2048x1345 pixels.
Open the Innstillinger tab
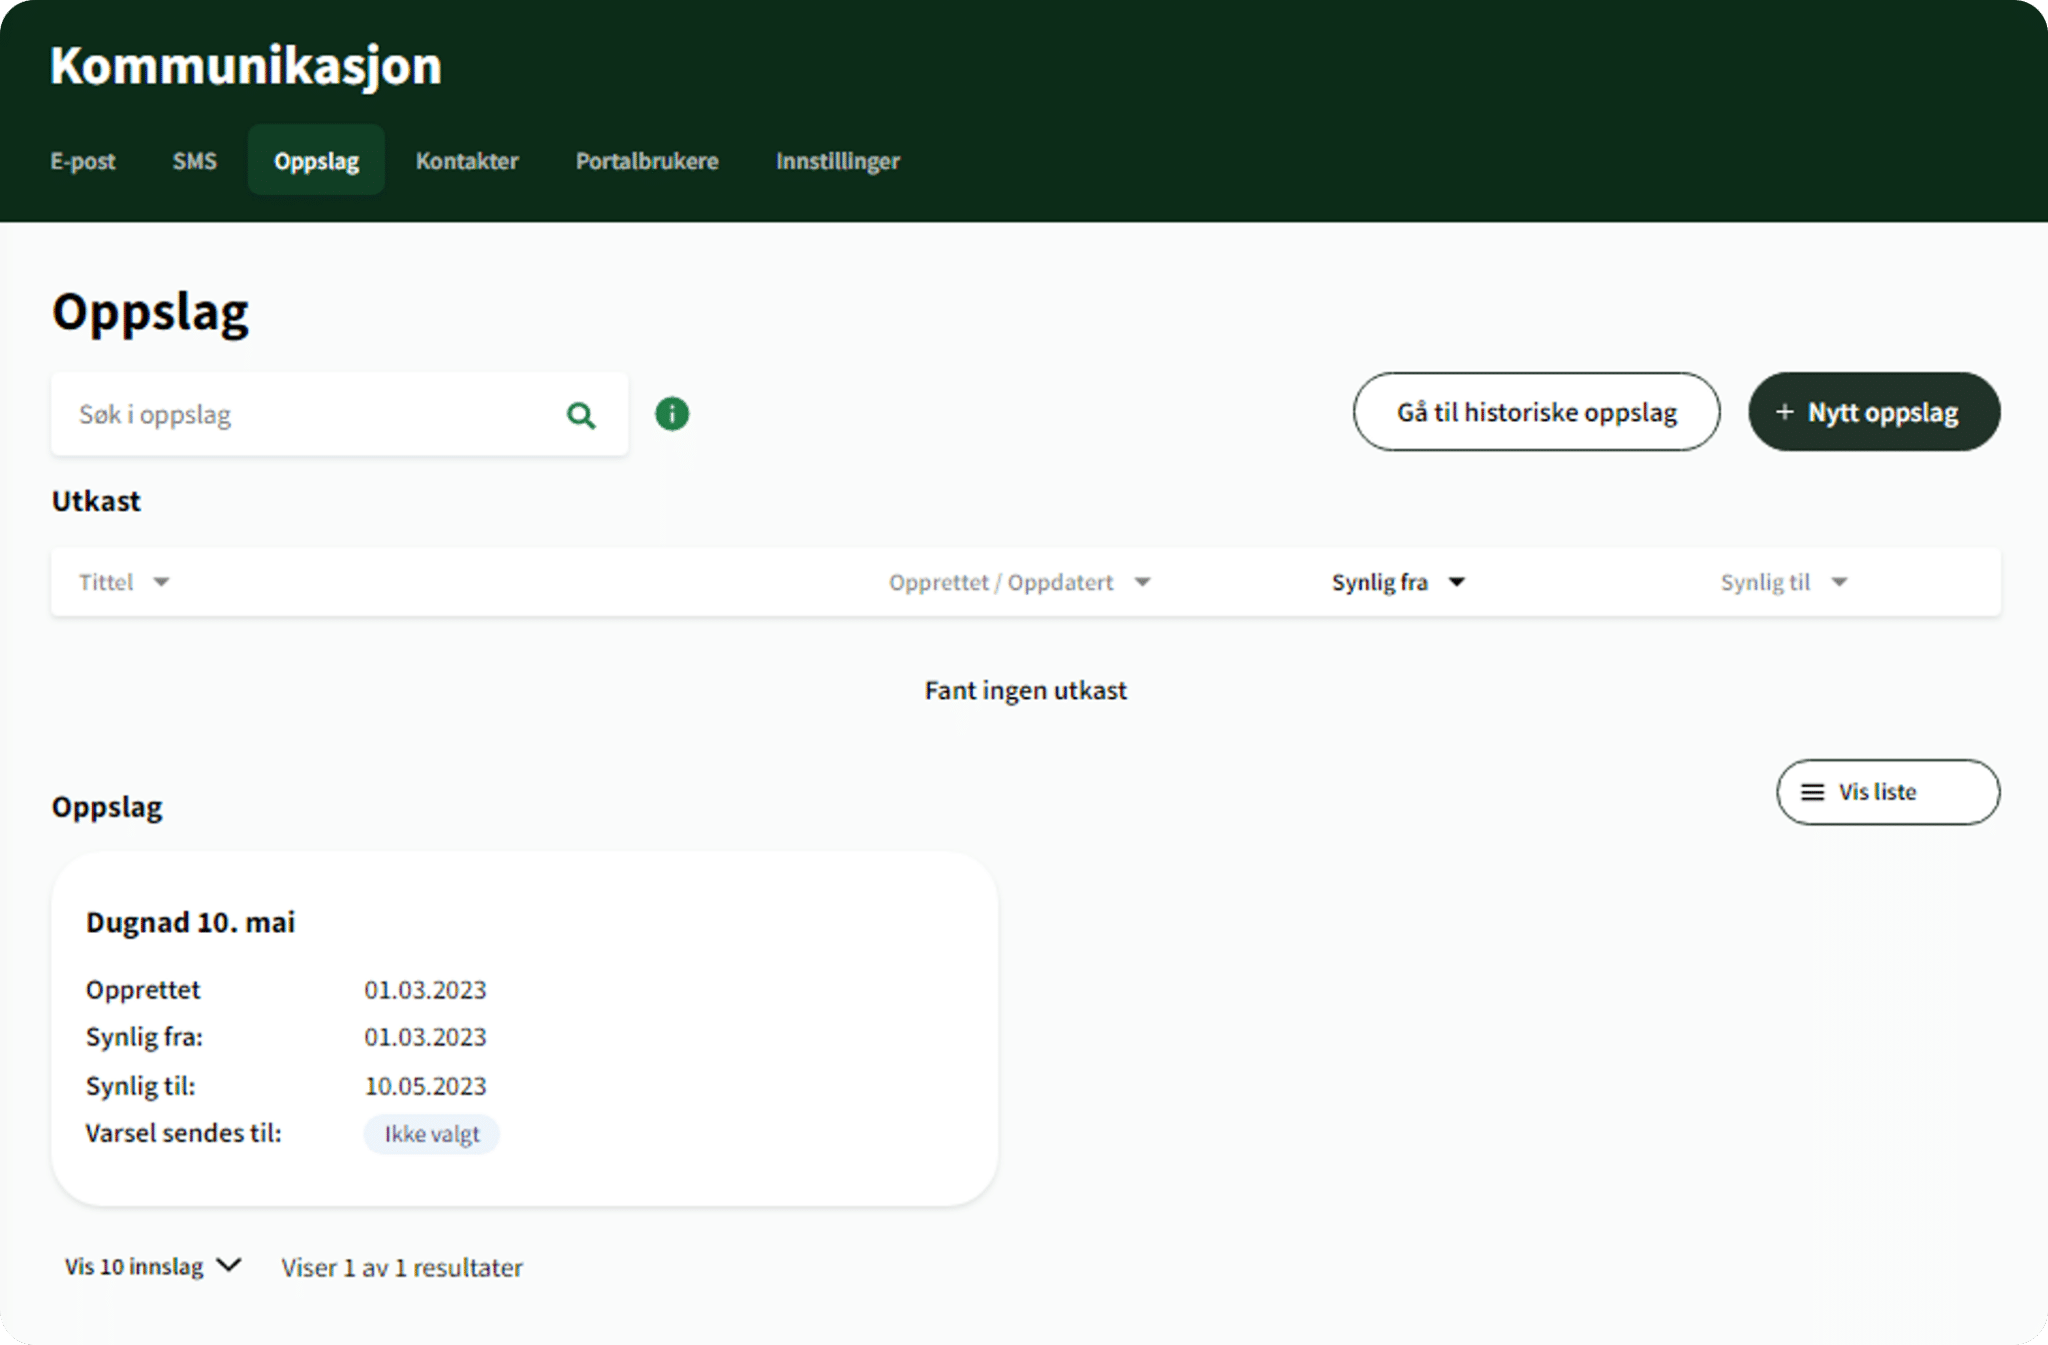click(x=838, y=161)
